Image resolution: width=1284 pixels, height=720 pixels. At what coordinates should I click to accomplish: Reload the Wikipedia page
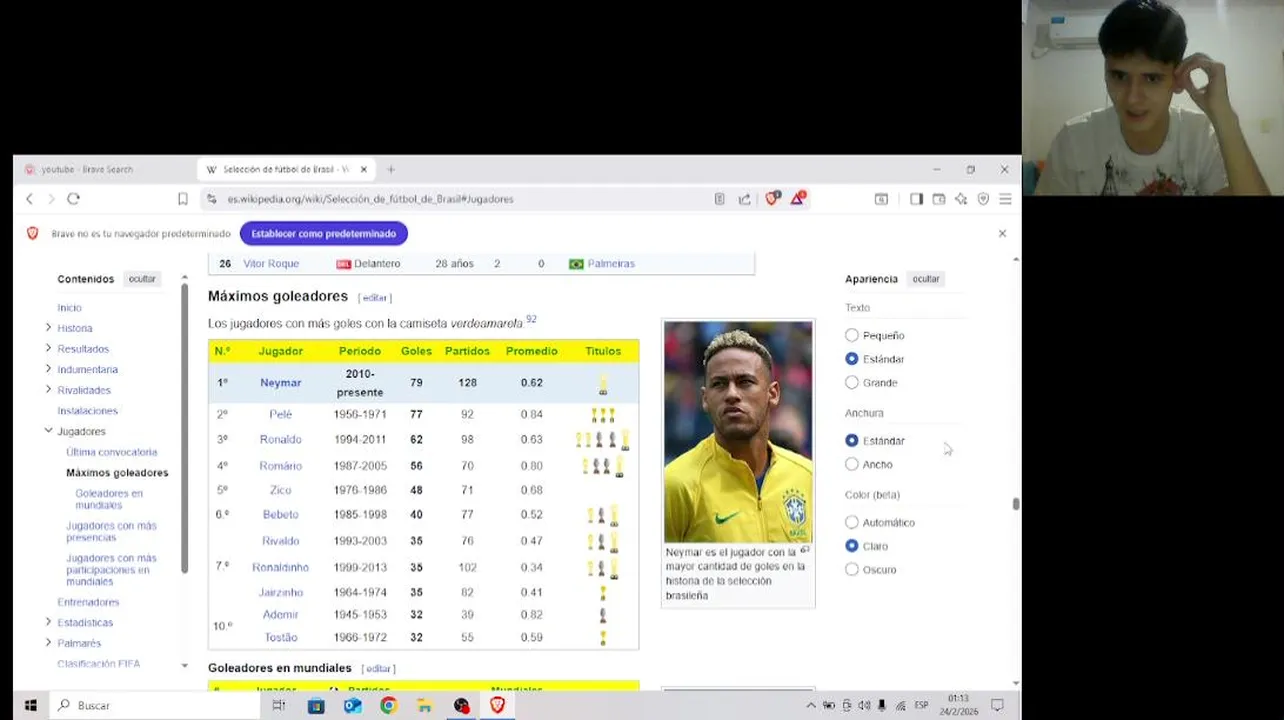click(73, 199)
